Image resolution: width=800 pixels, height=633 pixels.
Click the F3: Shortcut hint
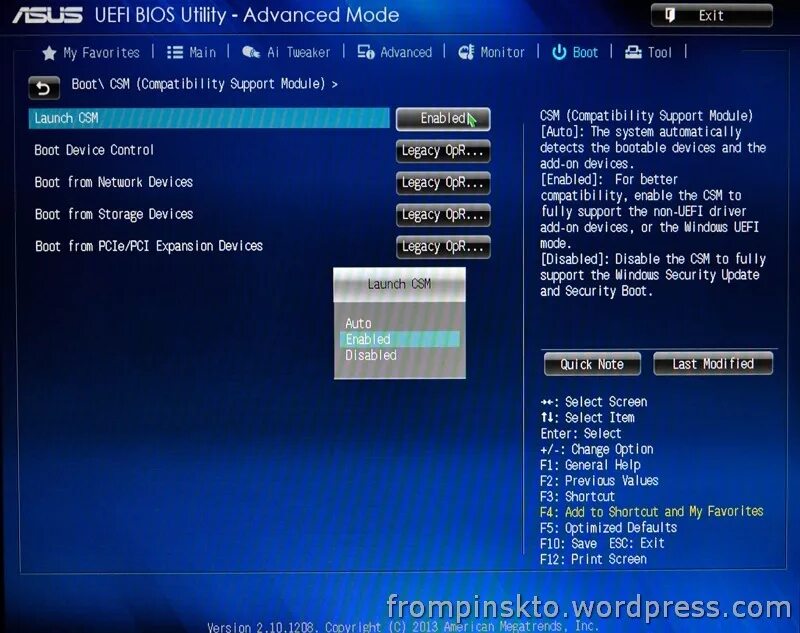click(x=577, y=496)
